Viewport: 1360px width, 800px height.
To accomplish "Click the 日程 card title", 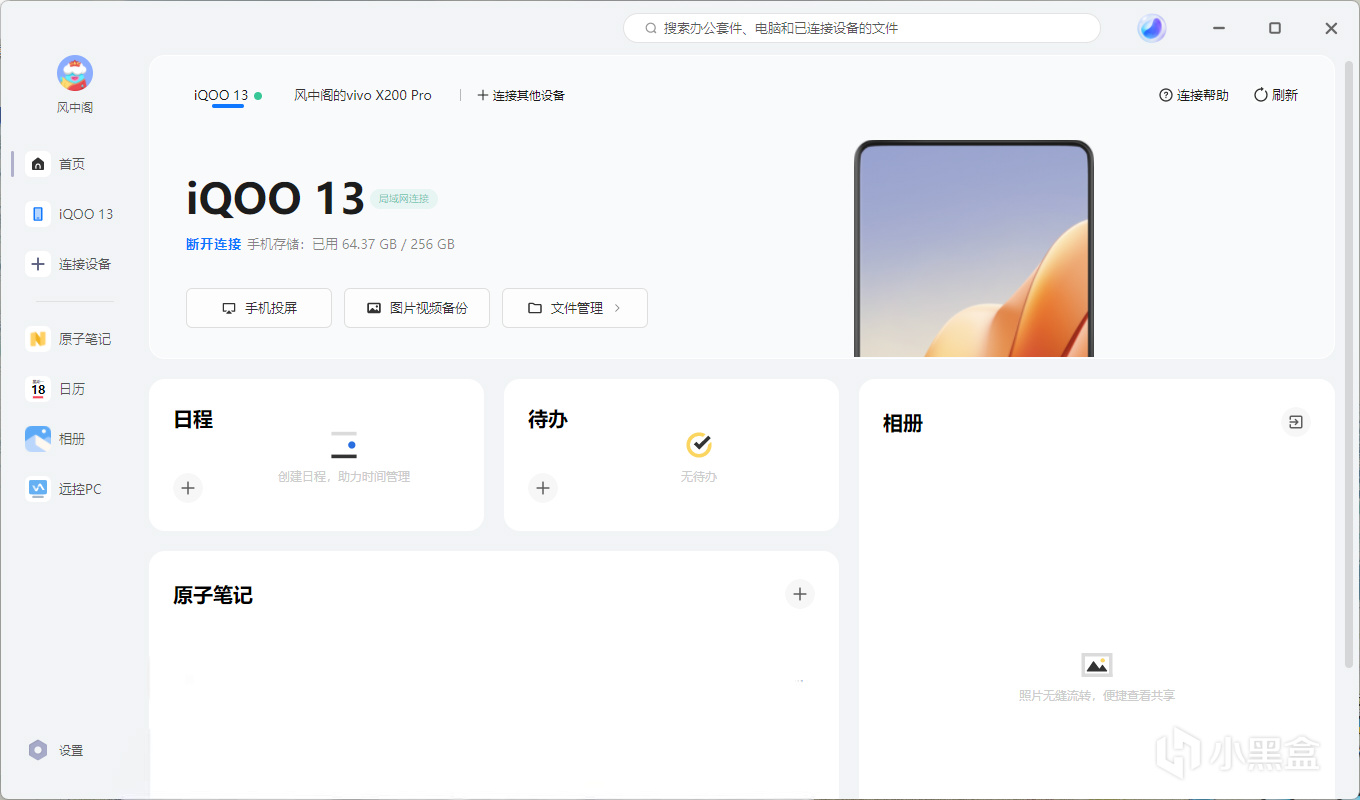I will click(x=193, y=420).
